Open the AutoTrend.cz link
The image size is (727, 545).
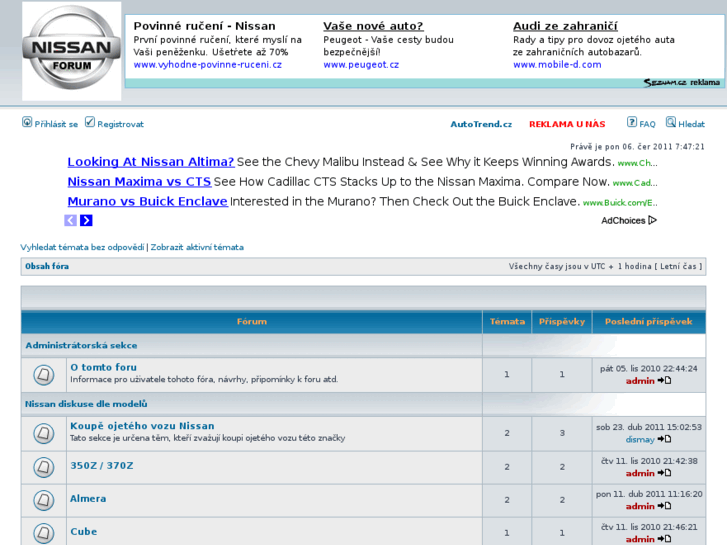click(x=481, y=124)
